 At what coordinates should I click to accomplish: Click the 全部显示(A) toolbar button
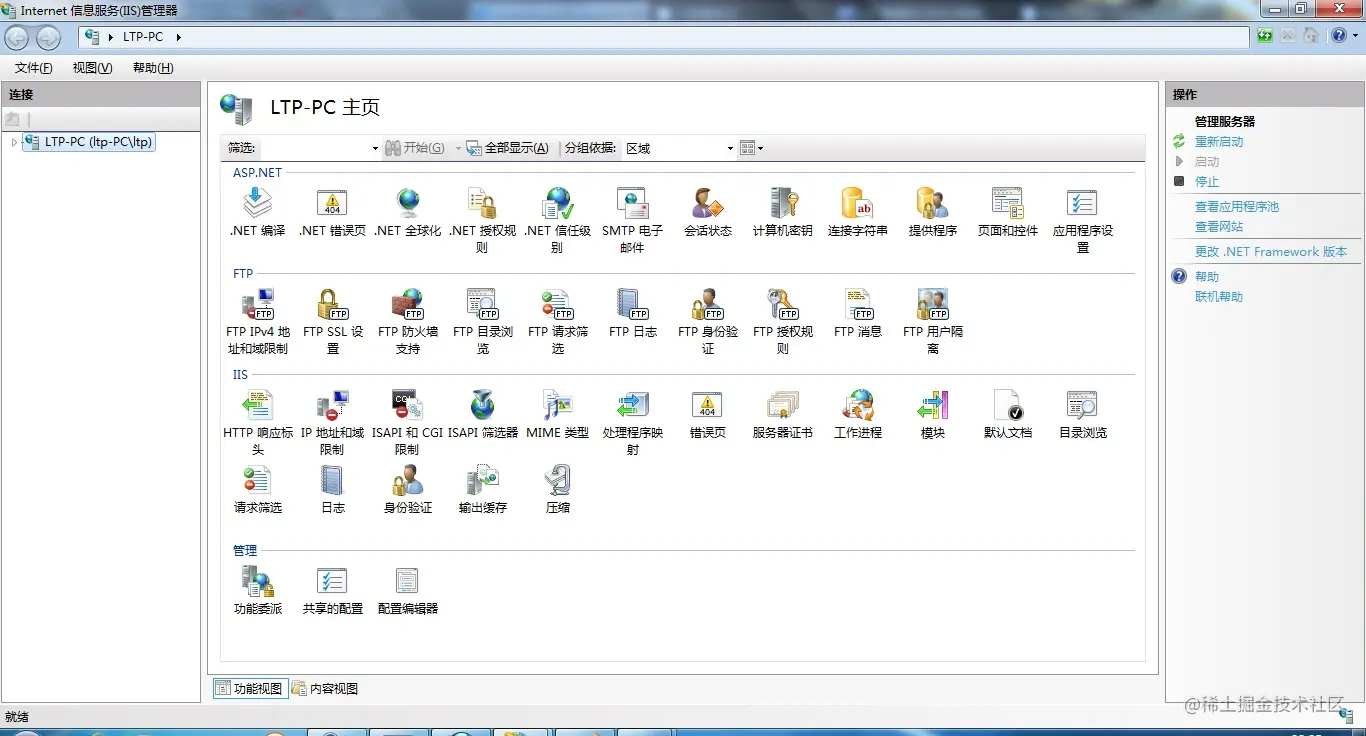tap(508, 148)
